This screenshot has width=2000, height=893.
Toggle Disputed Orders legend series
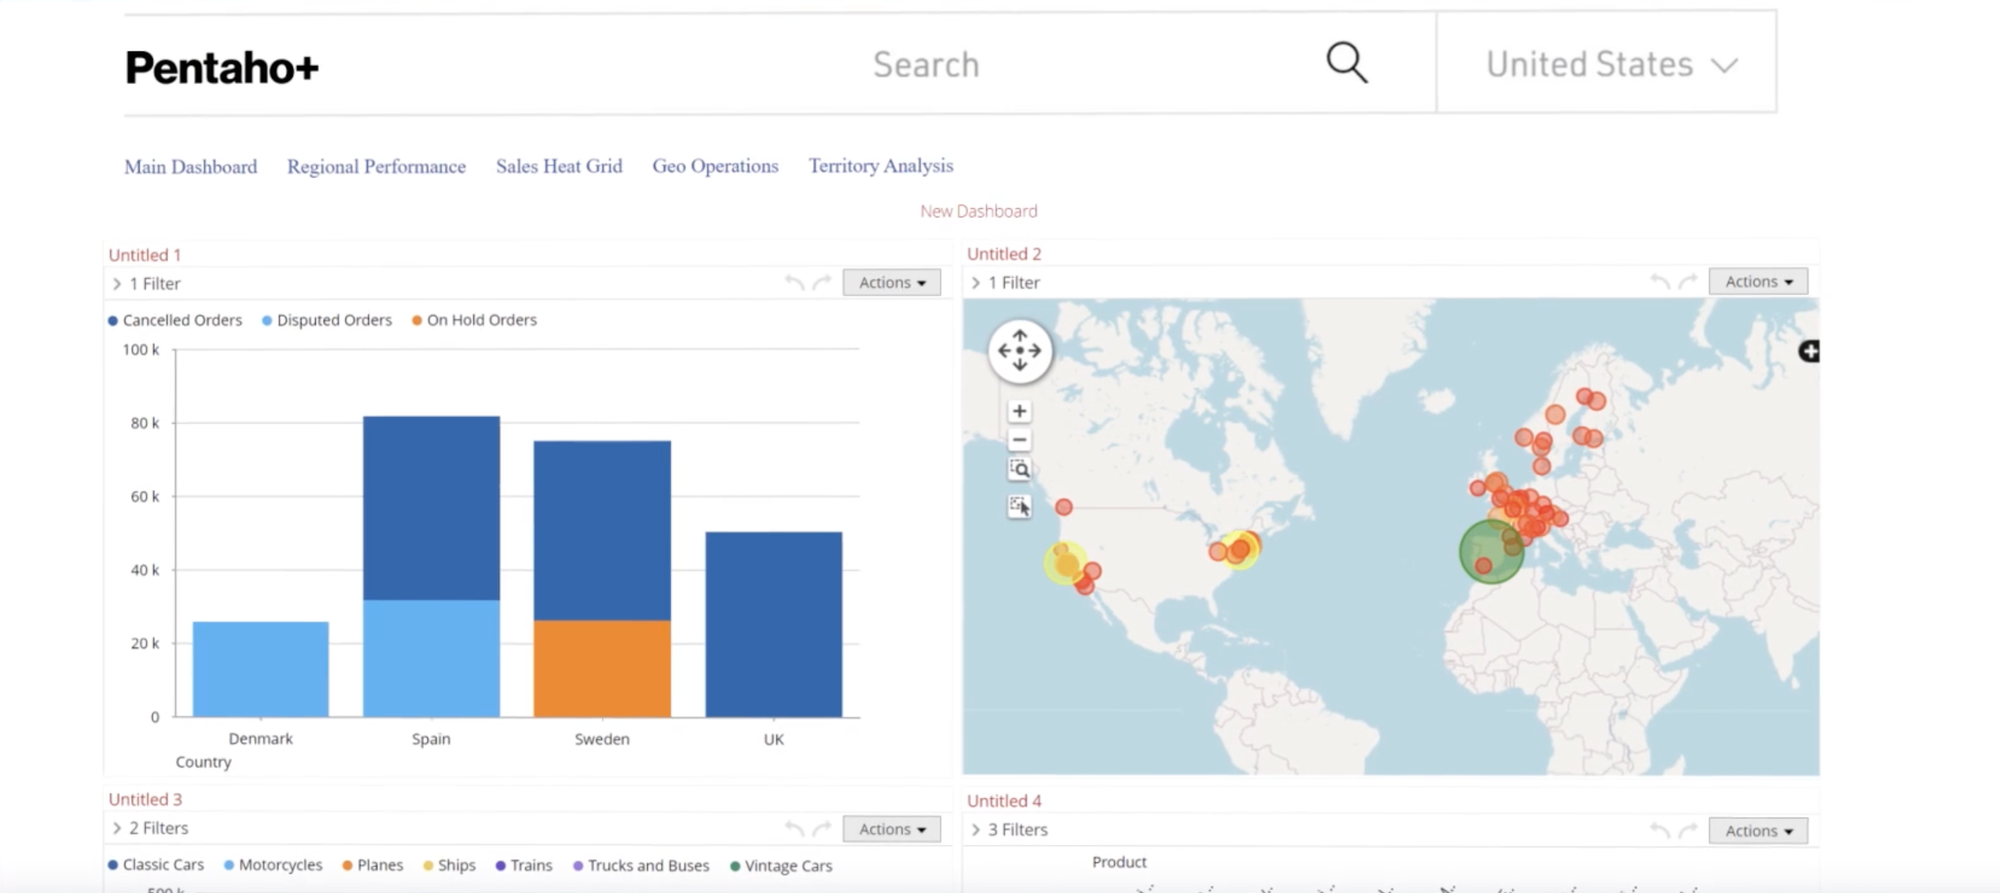coord(327,320)
